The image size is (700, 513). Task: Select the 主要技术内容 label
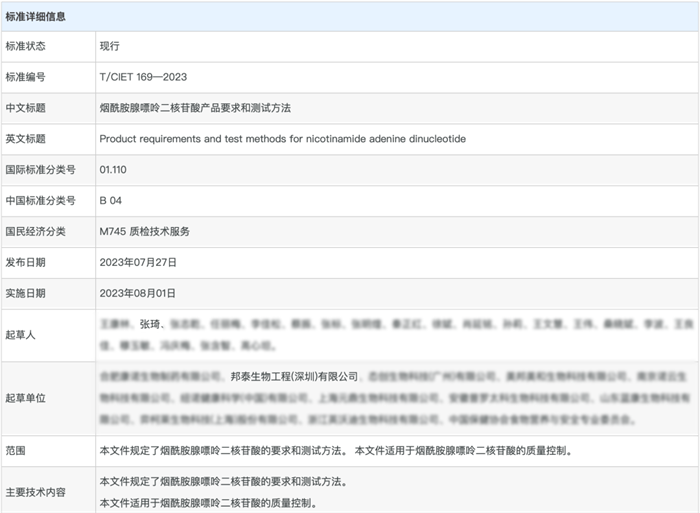(x=36, y=492)
